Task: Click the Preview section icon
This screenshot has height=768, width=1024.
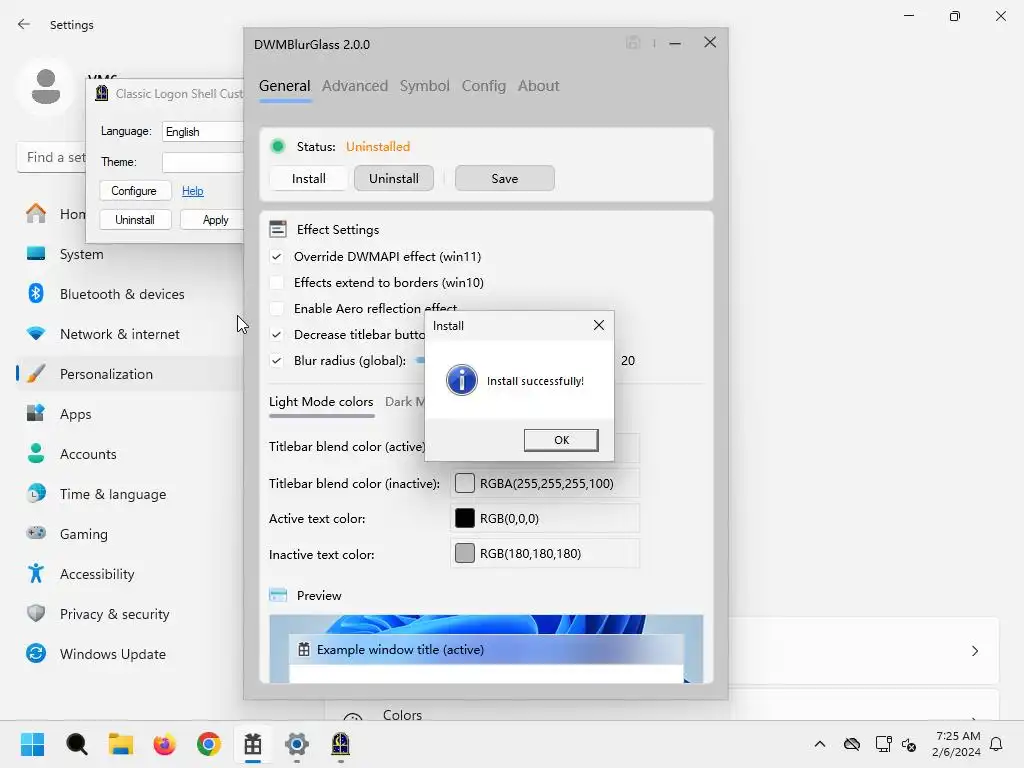Action: click(278, 595)
